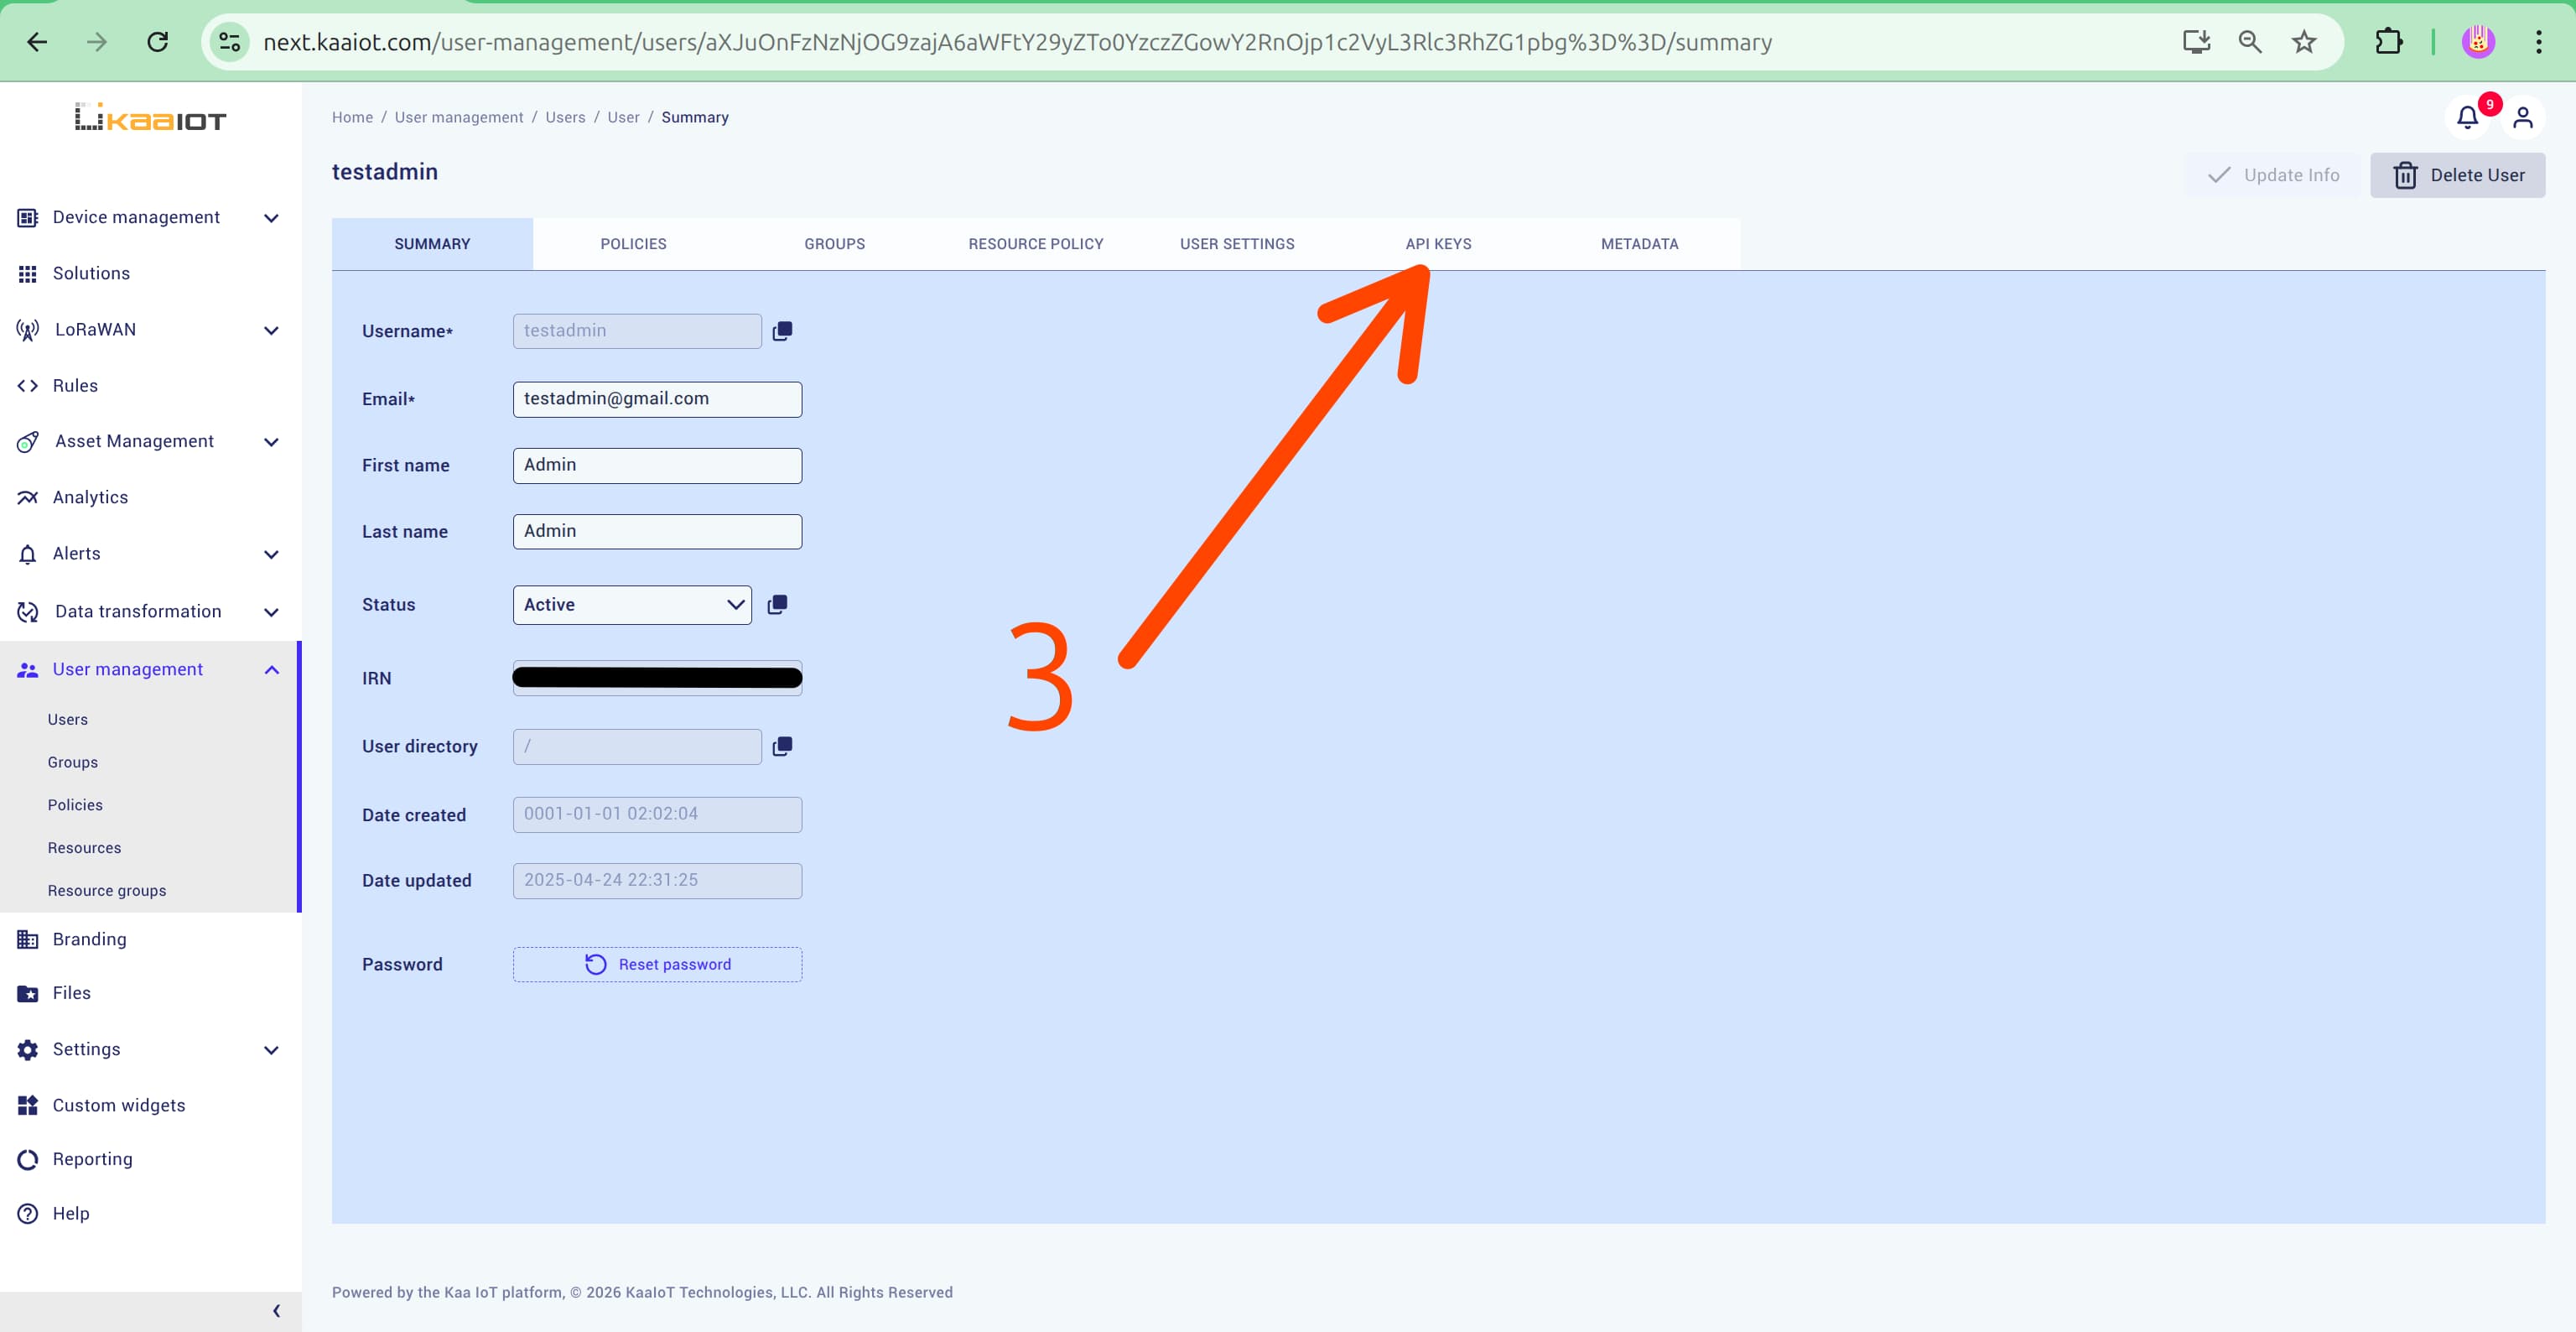Open the Resource groups page
Screen dimensions: 2576x1332
pos(106,890)
